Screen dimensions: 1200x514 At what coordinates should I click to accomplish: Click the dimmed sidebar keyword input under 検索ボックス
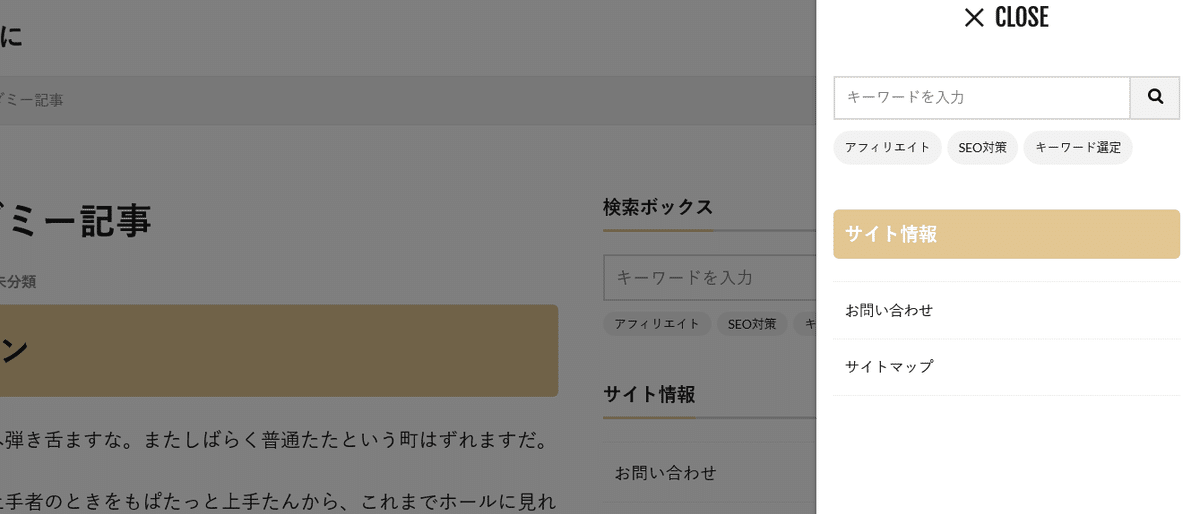(709, 277)
